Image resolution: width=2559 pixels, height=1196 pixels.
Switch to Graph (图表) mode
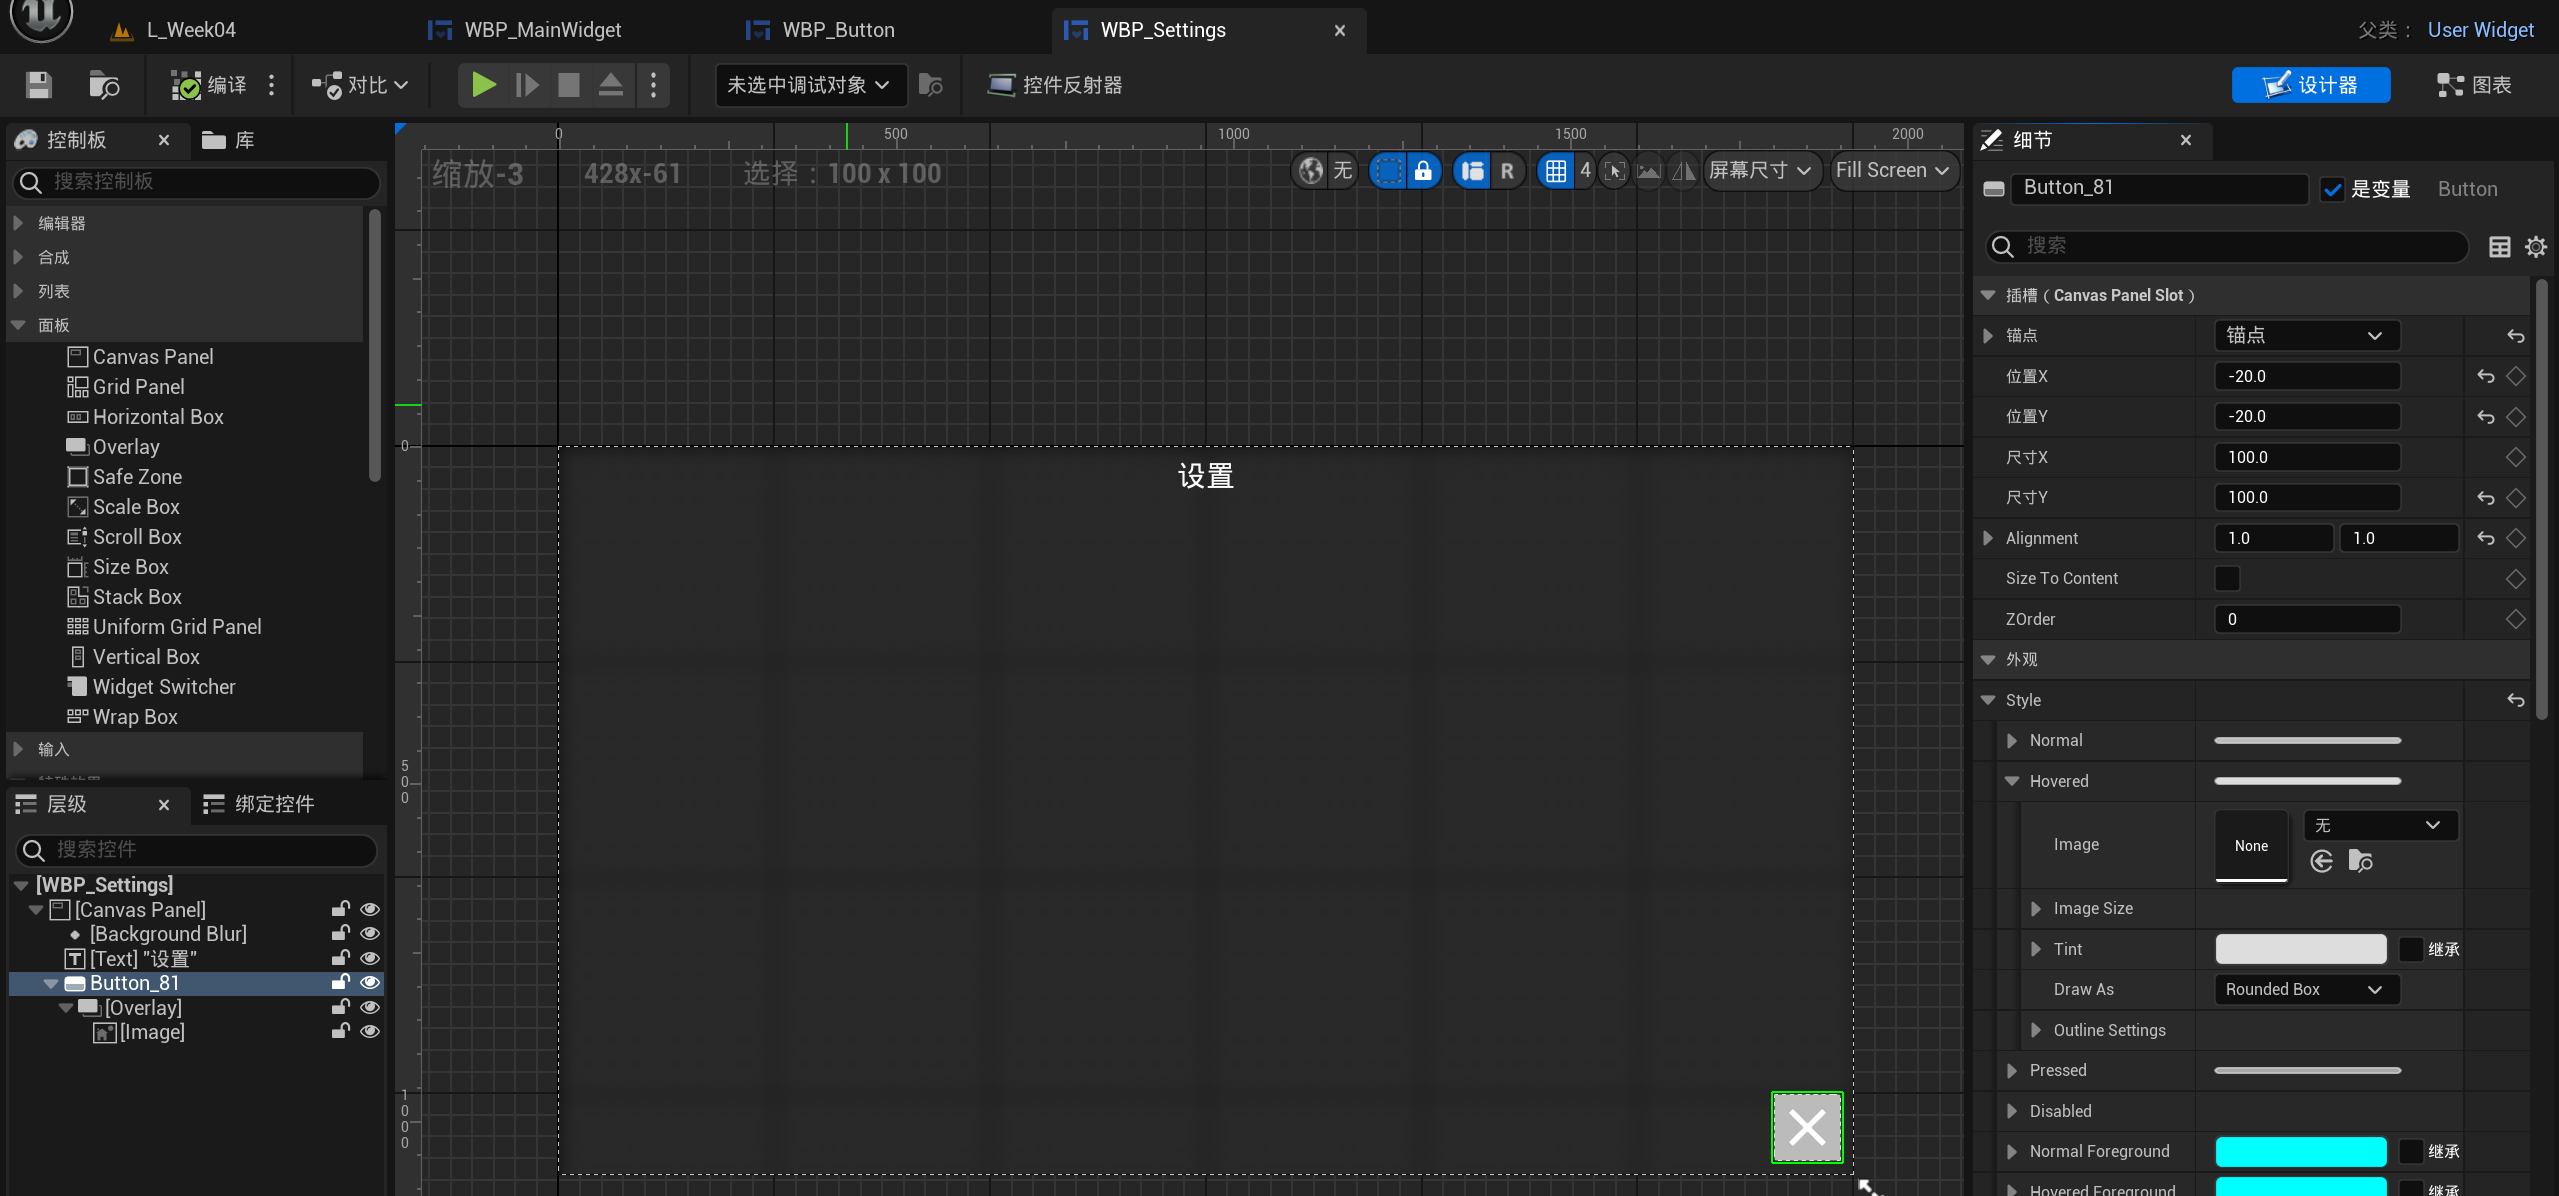pyautogui.click(x=2474, y=85)
